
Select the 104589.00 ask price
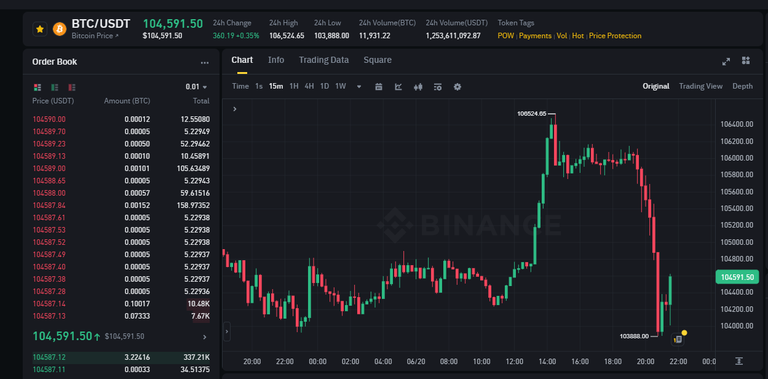pyautogui.click(x=49, y=168)
